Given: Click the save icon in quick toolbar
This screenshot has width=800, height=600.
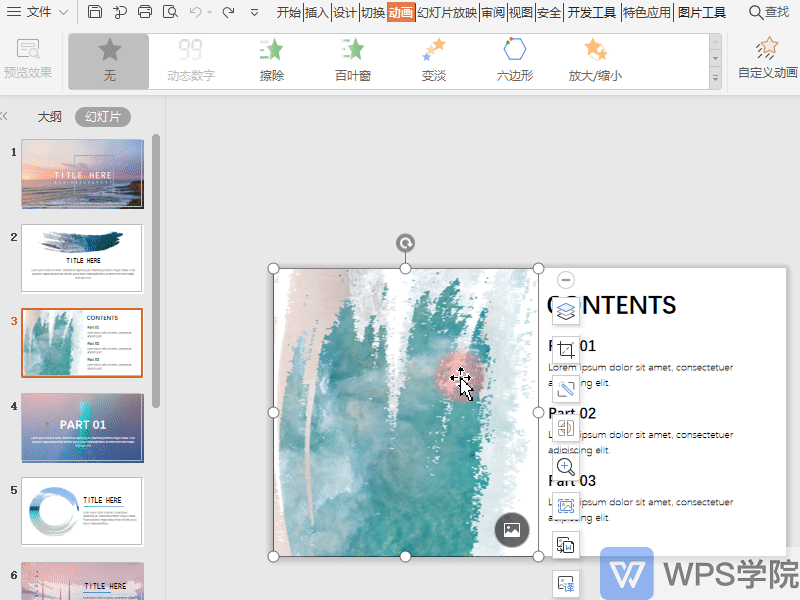Looking at the screenshot, I should point(95,12).
